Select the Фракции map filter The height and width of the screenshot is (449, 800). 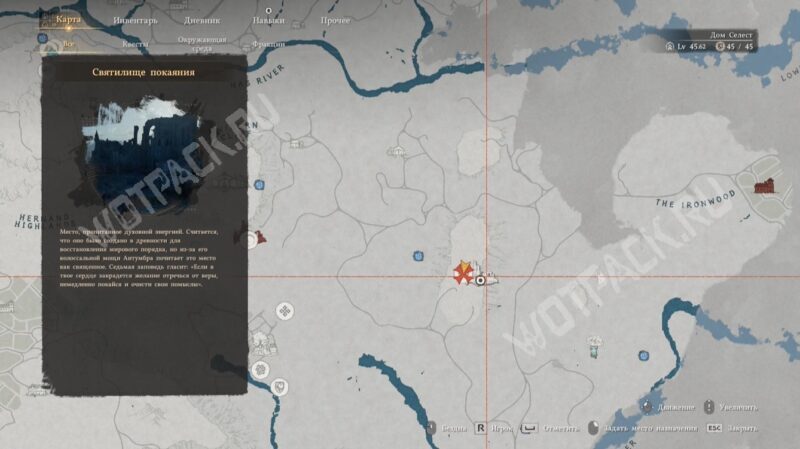pos(268,44)
